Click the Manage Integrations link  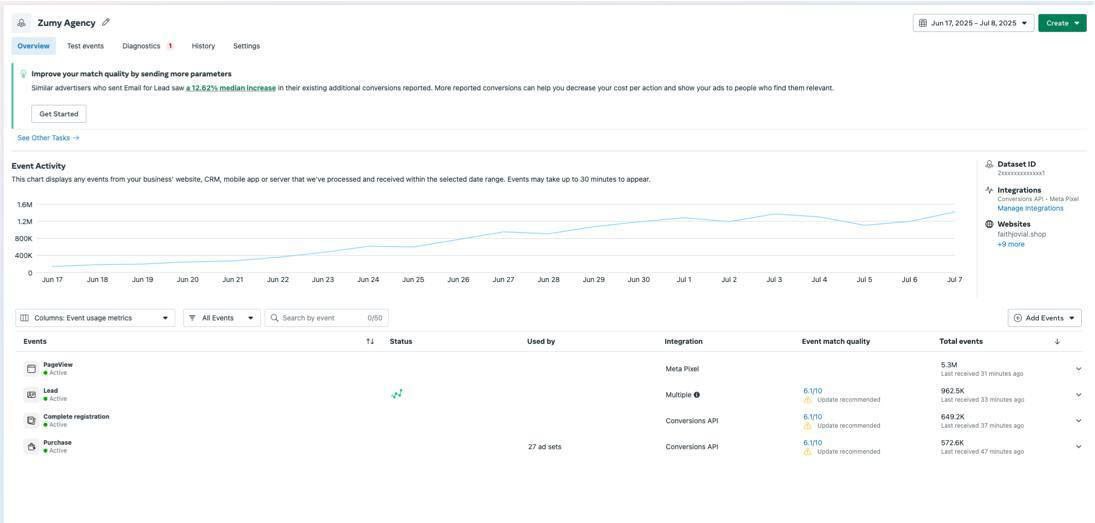[1030, 208]
